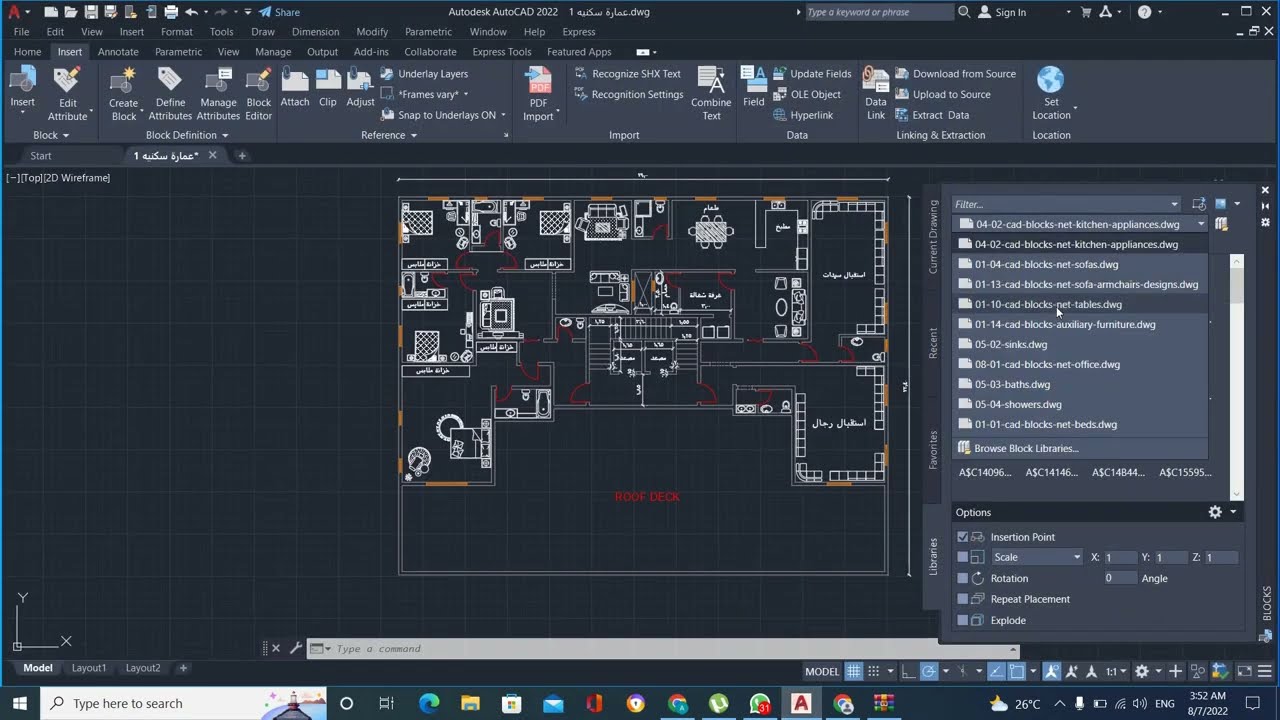Switch to the Layout1 tab

click(89, 668)
